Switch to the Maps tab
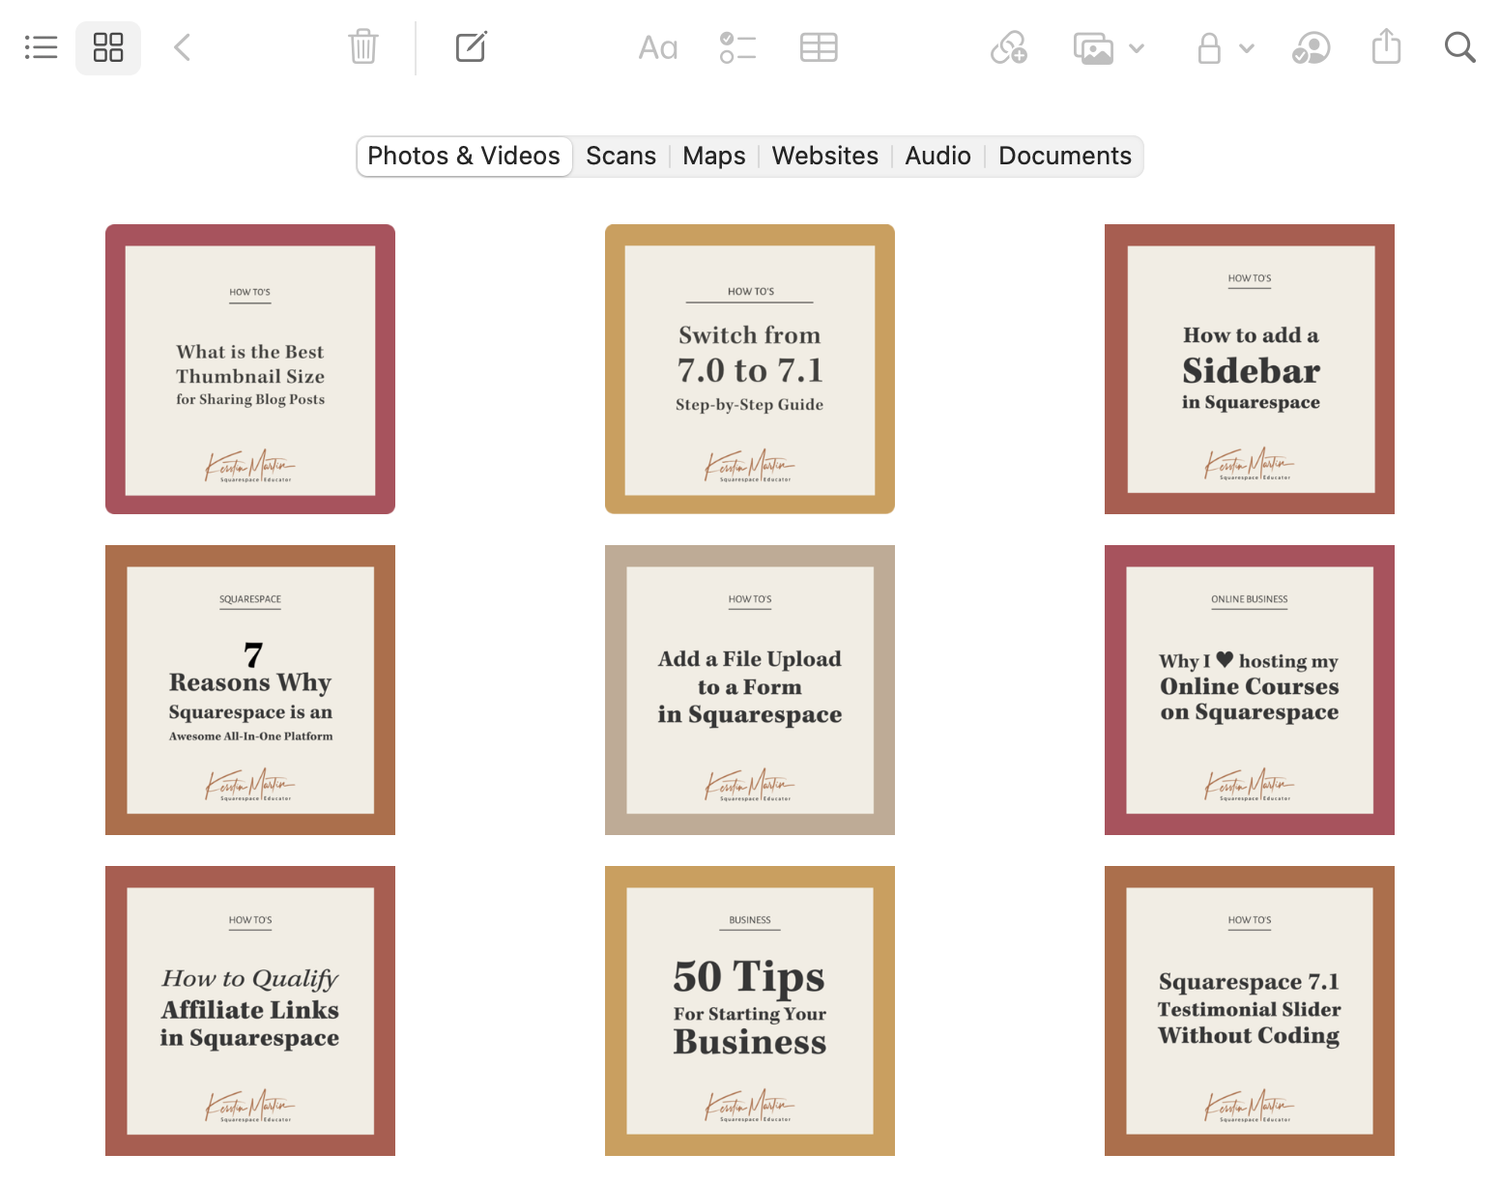This screenshot has width=1500, height=1183. [714, 156]
